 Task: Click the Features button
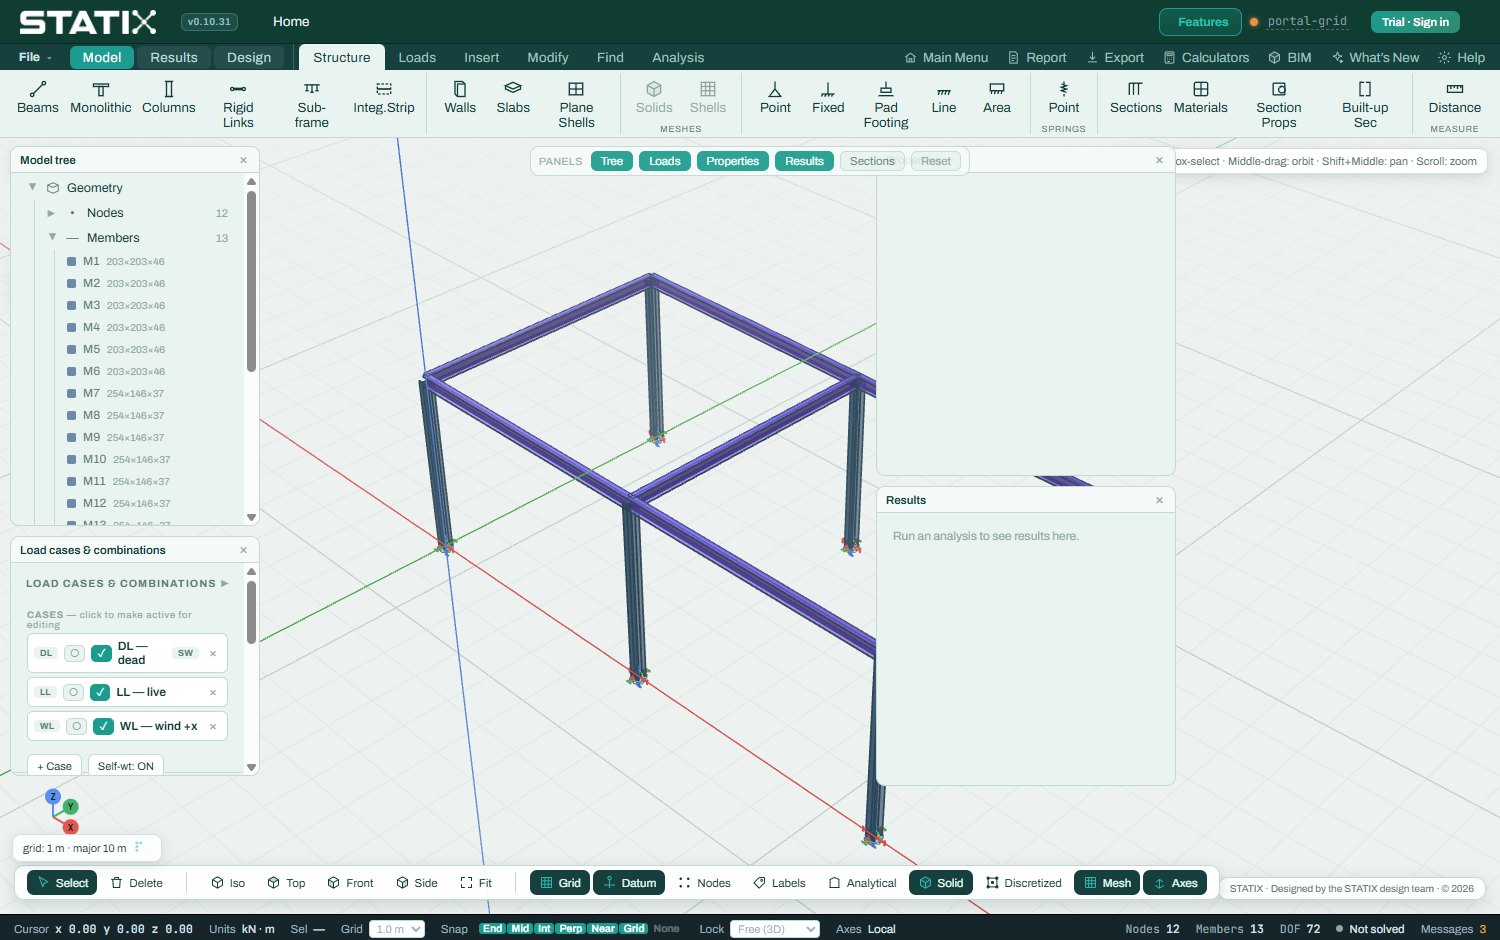[x=1200, y=22]
